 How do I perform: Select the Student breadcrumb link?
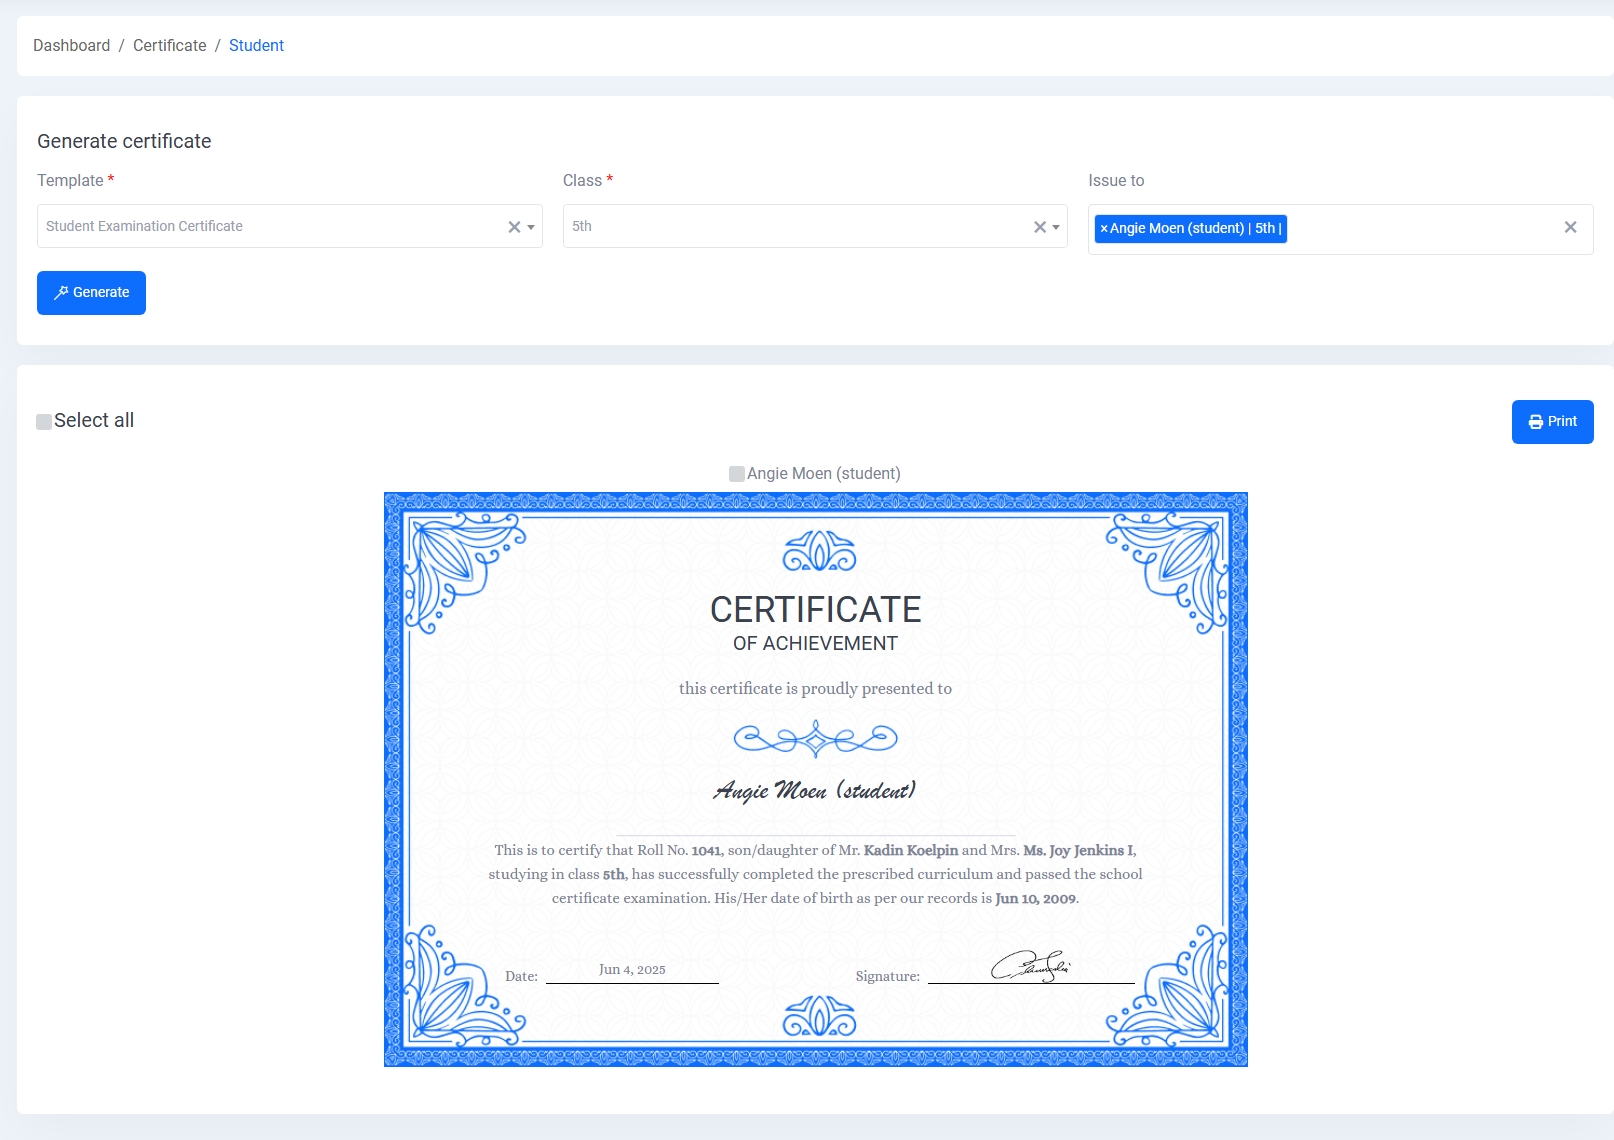click(x=256, y=45)
